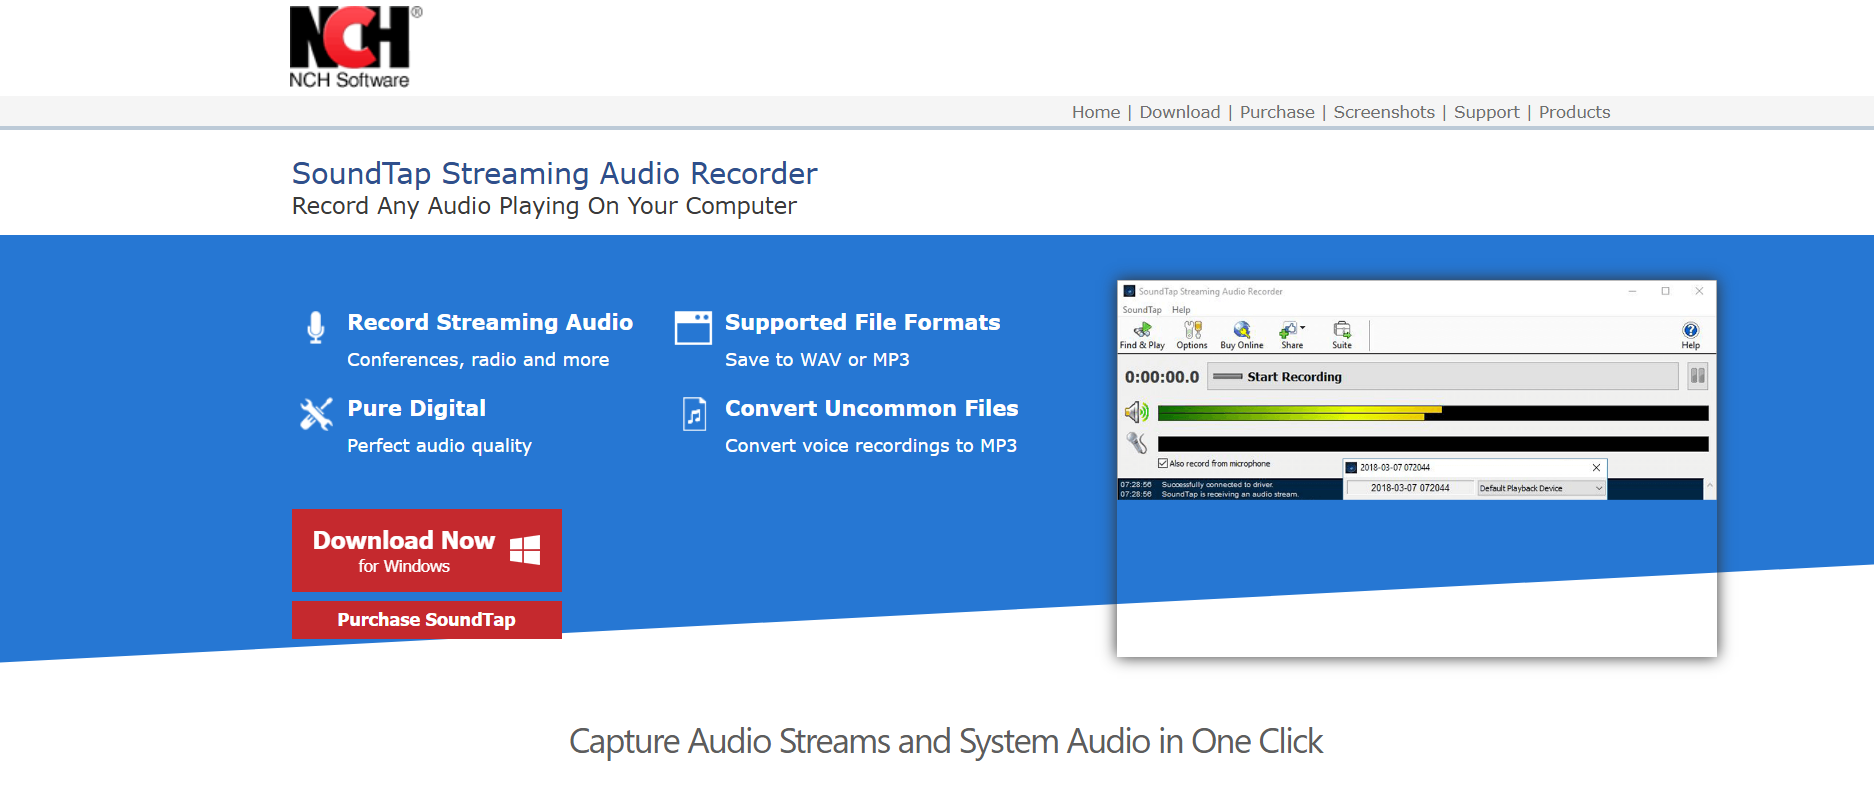The image size is (1874, 795).
Task: Click the pause button next to Start Recording
Action: tap(1697, 377)
